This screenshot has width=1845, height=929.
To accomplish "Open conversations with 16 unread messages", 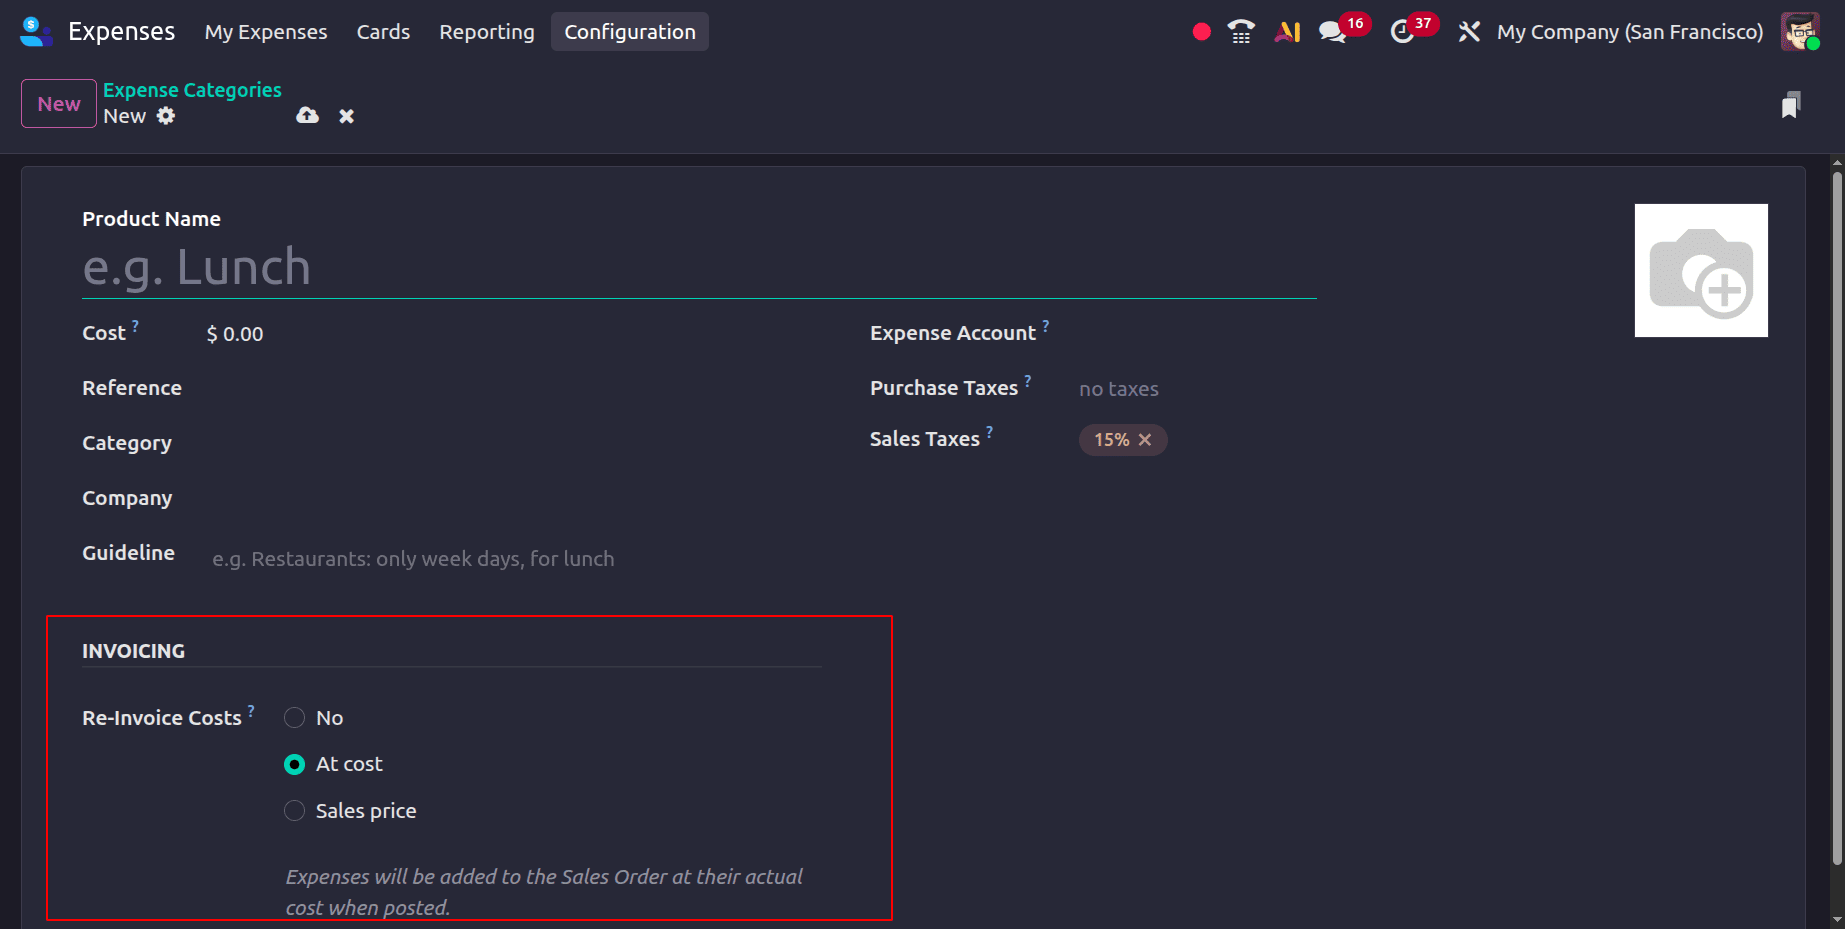I will [x=1343, y=29].
